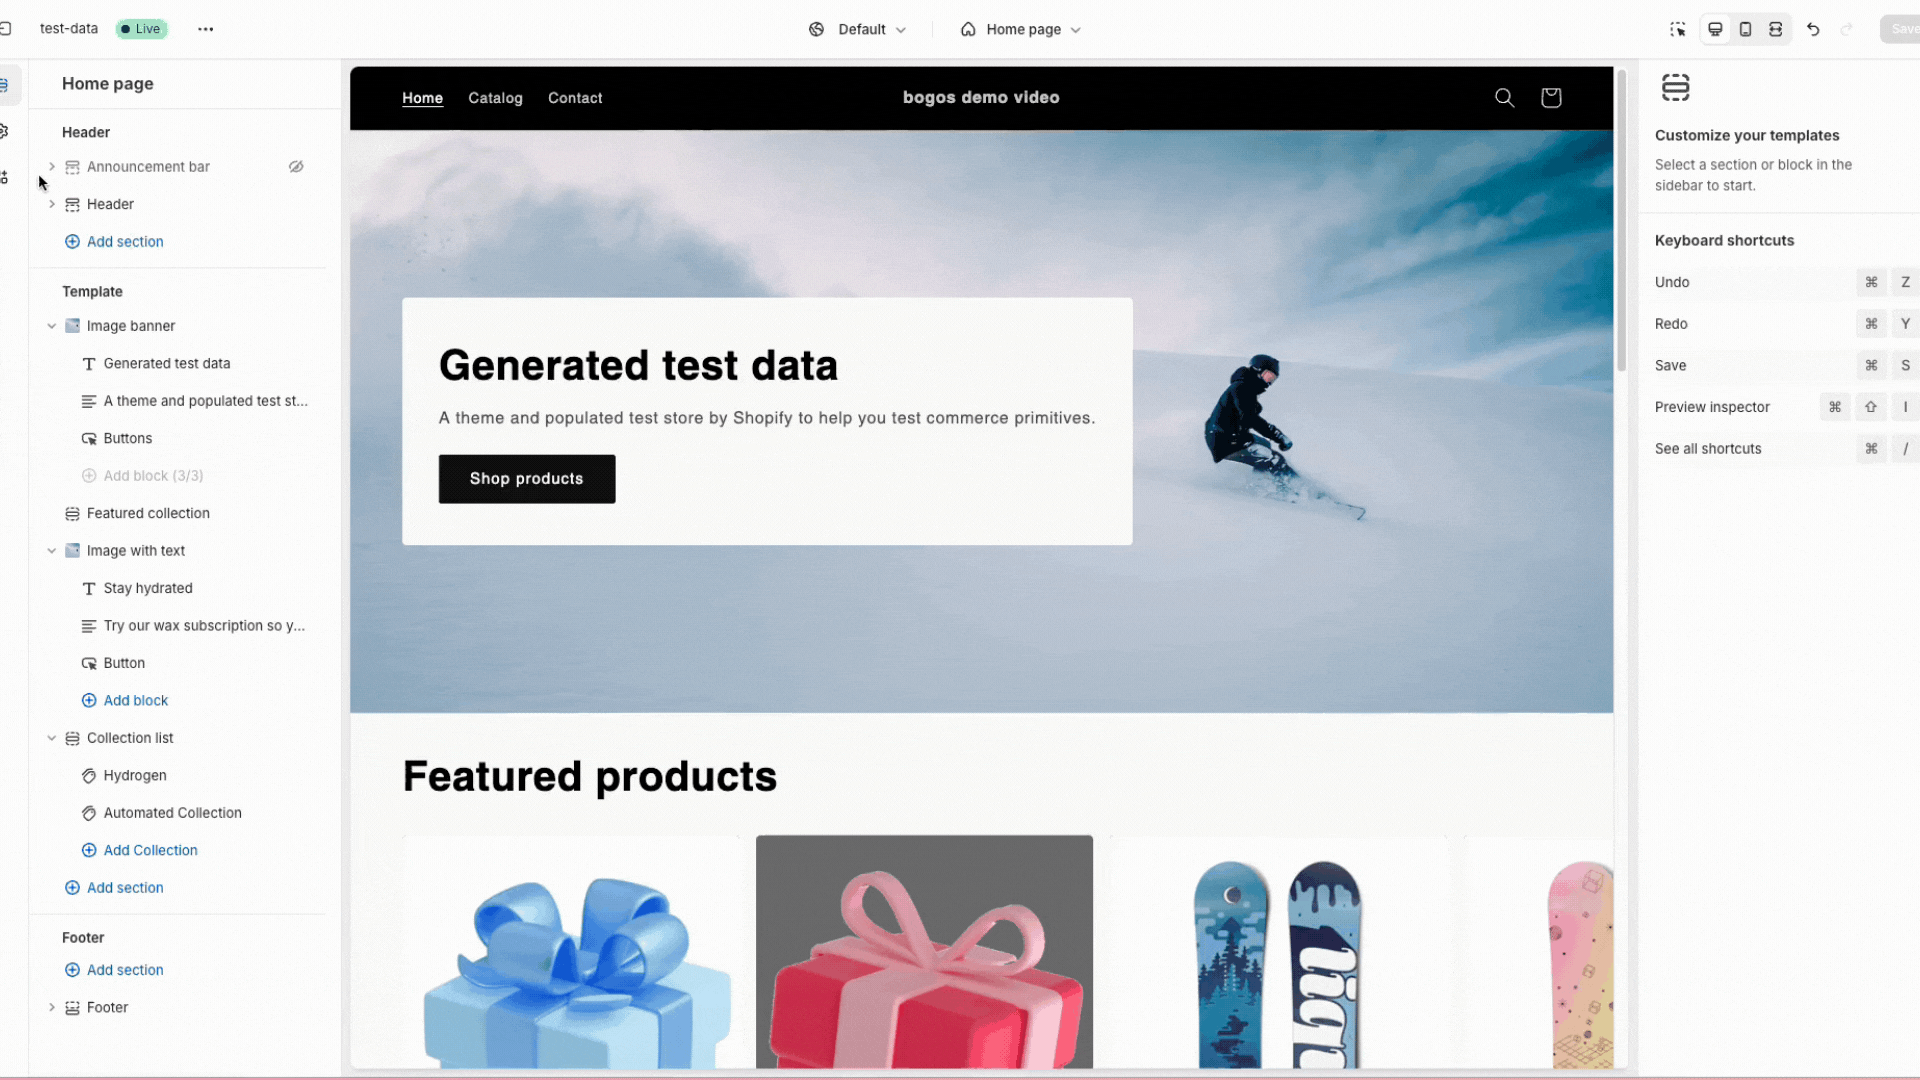Toggle visibility of Announcement bar

point(296,167)
